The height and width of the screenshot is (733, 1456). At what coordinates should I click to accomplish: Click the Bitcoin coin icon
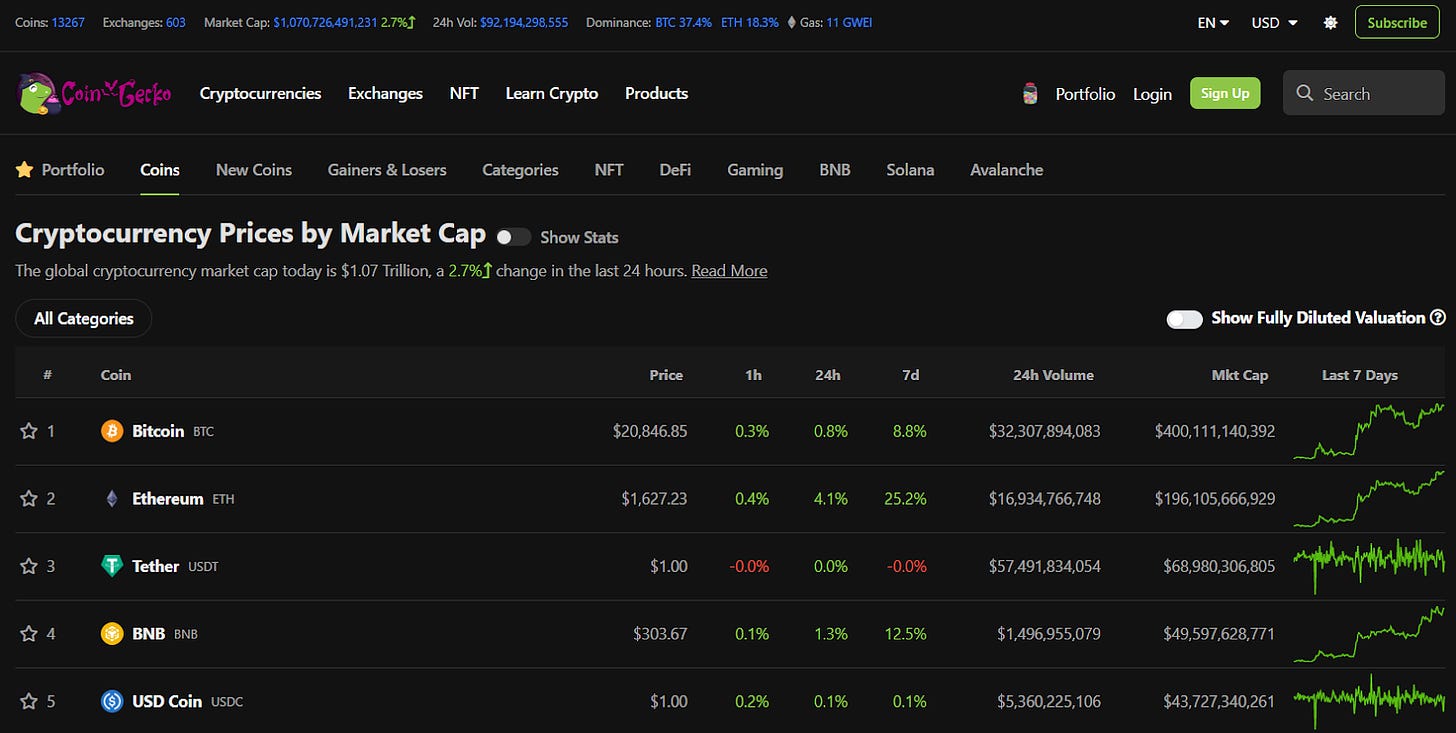pos(112,431)
